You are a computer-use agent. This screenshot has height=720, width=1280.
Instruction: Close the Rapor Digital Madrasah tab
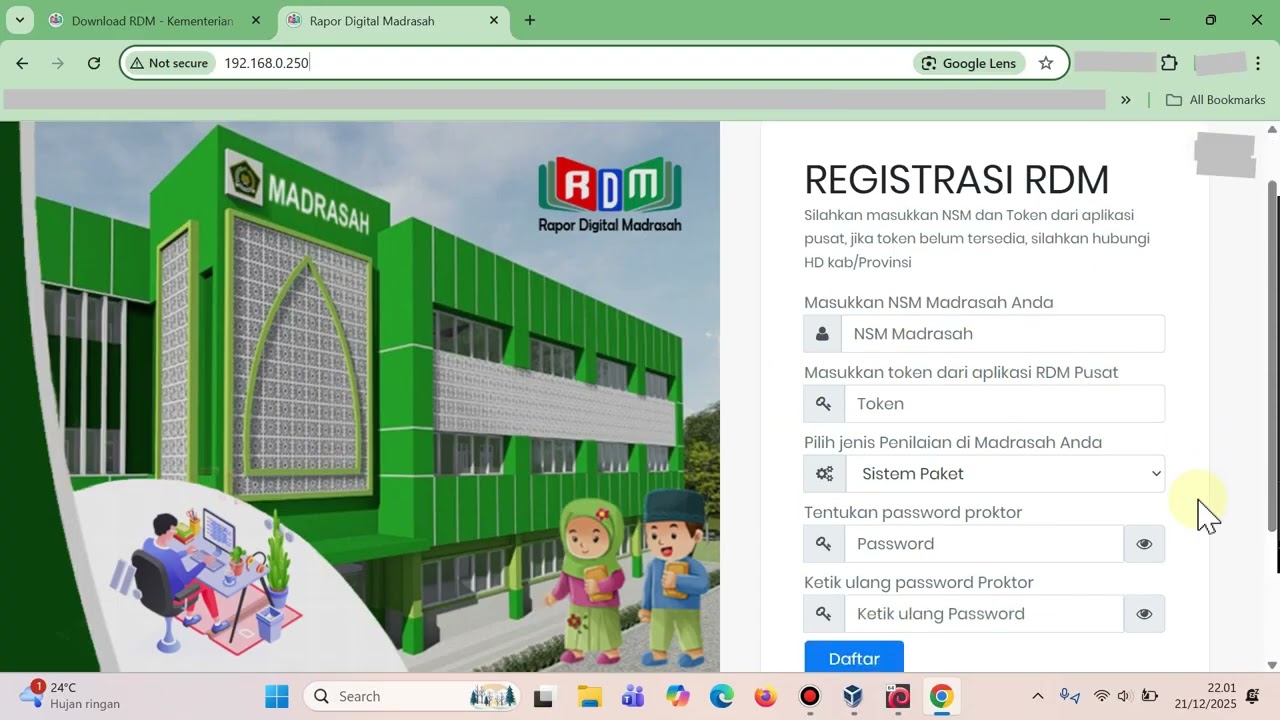point(493,20)
